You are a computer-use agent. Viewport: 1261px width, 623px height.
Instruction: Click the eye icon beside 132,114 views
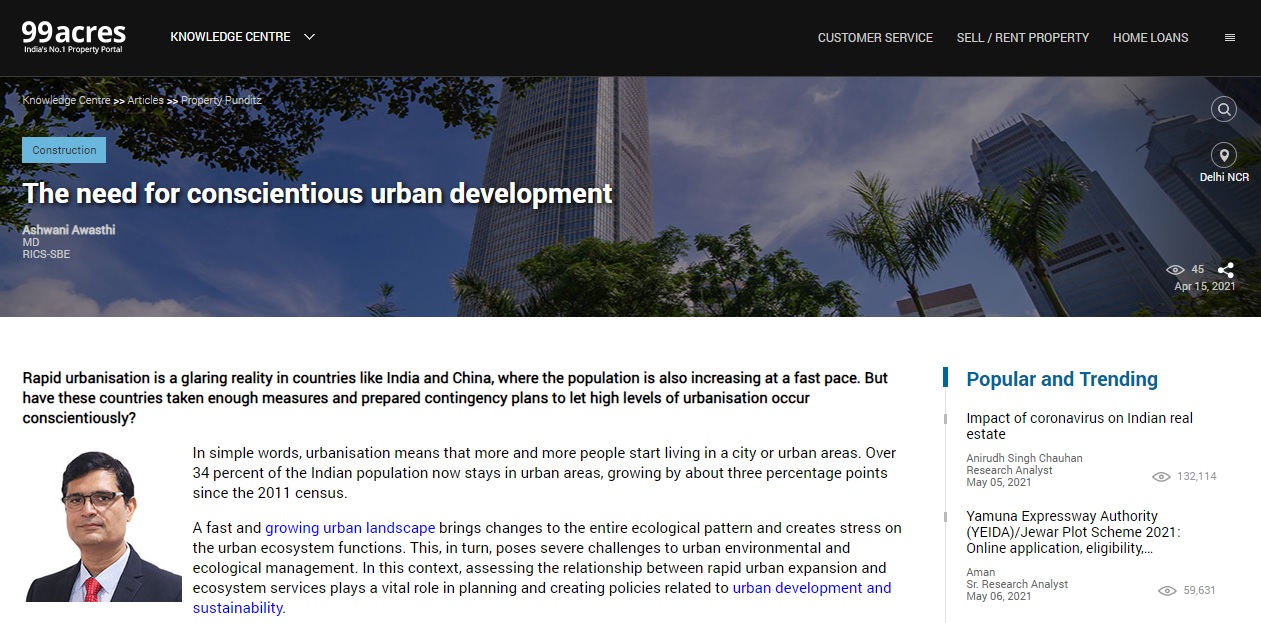click(x=1163, y=477)
